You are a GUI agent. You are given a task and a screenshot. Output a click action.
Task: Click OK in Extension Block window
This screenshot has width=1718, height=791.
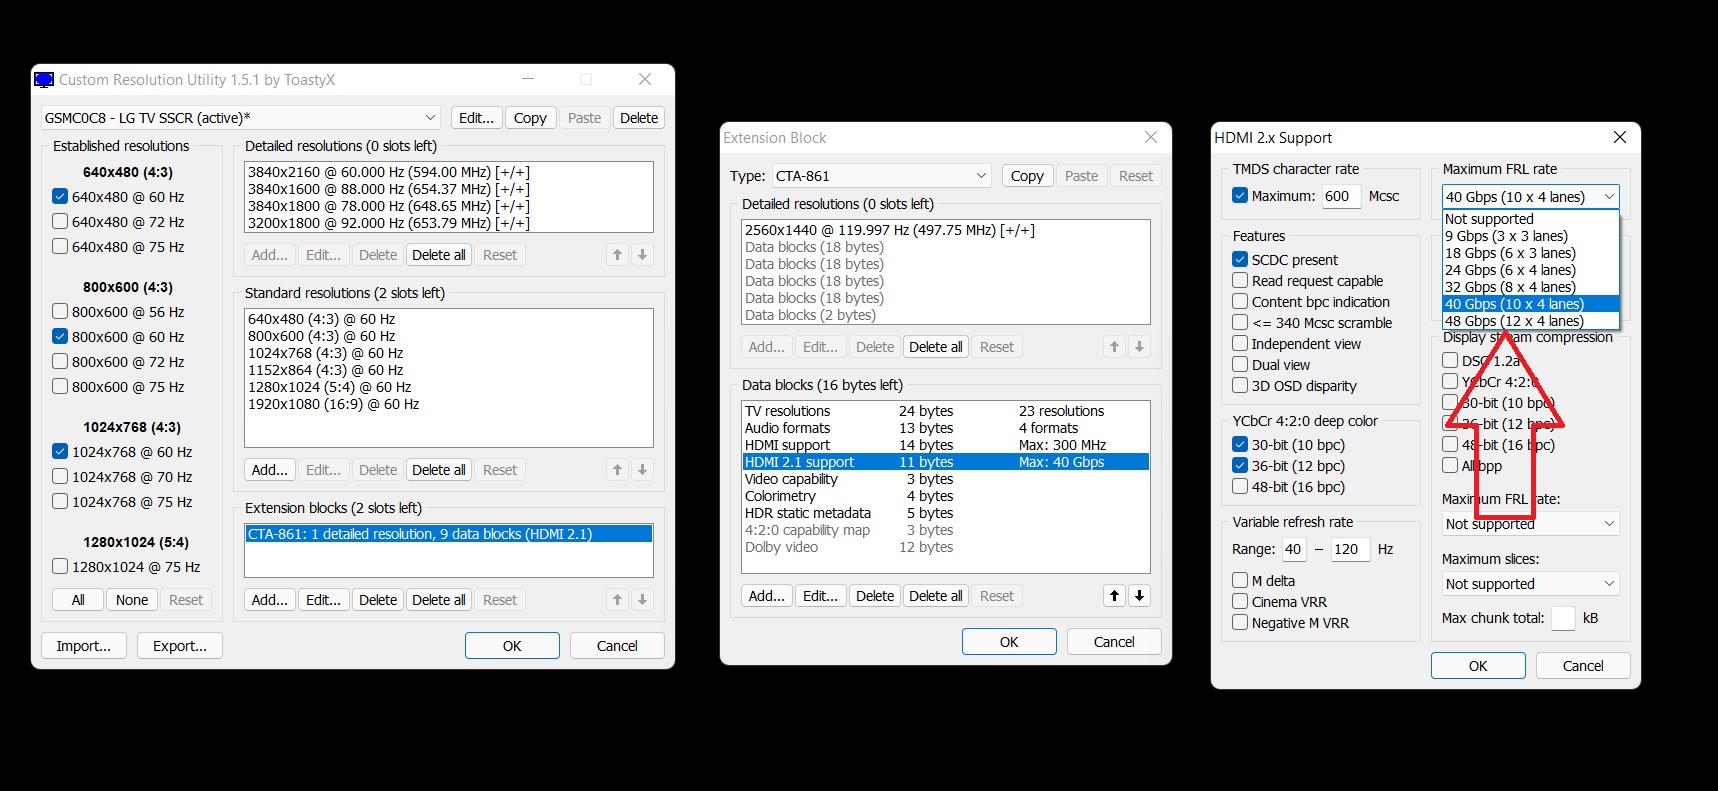(1009, 642)
